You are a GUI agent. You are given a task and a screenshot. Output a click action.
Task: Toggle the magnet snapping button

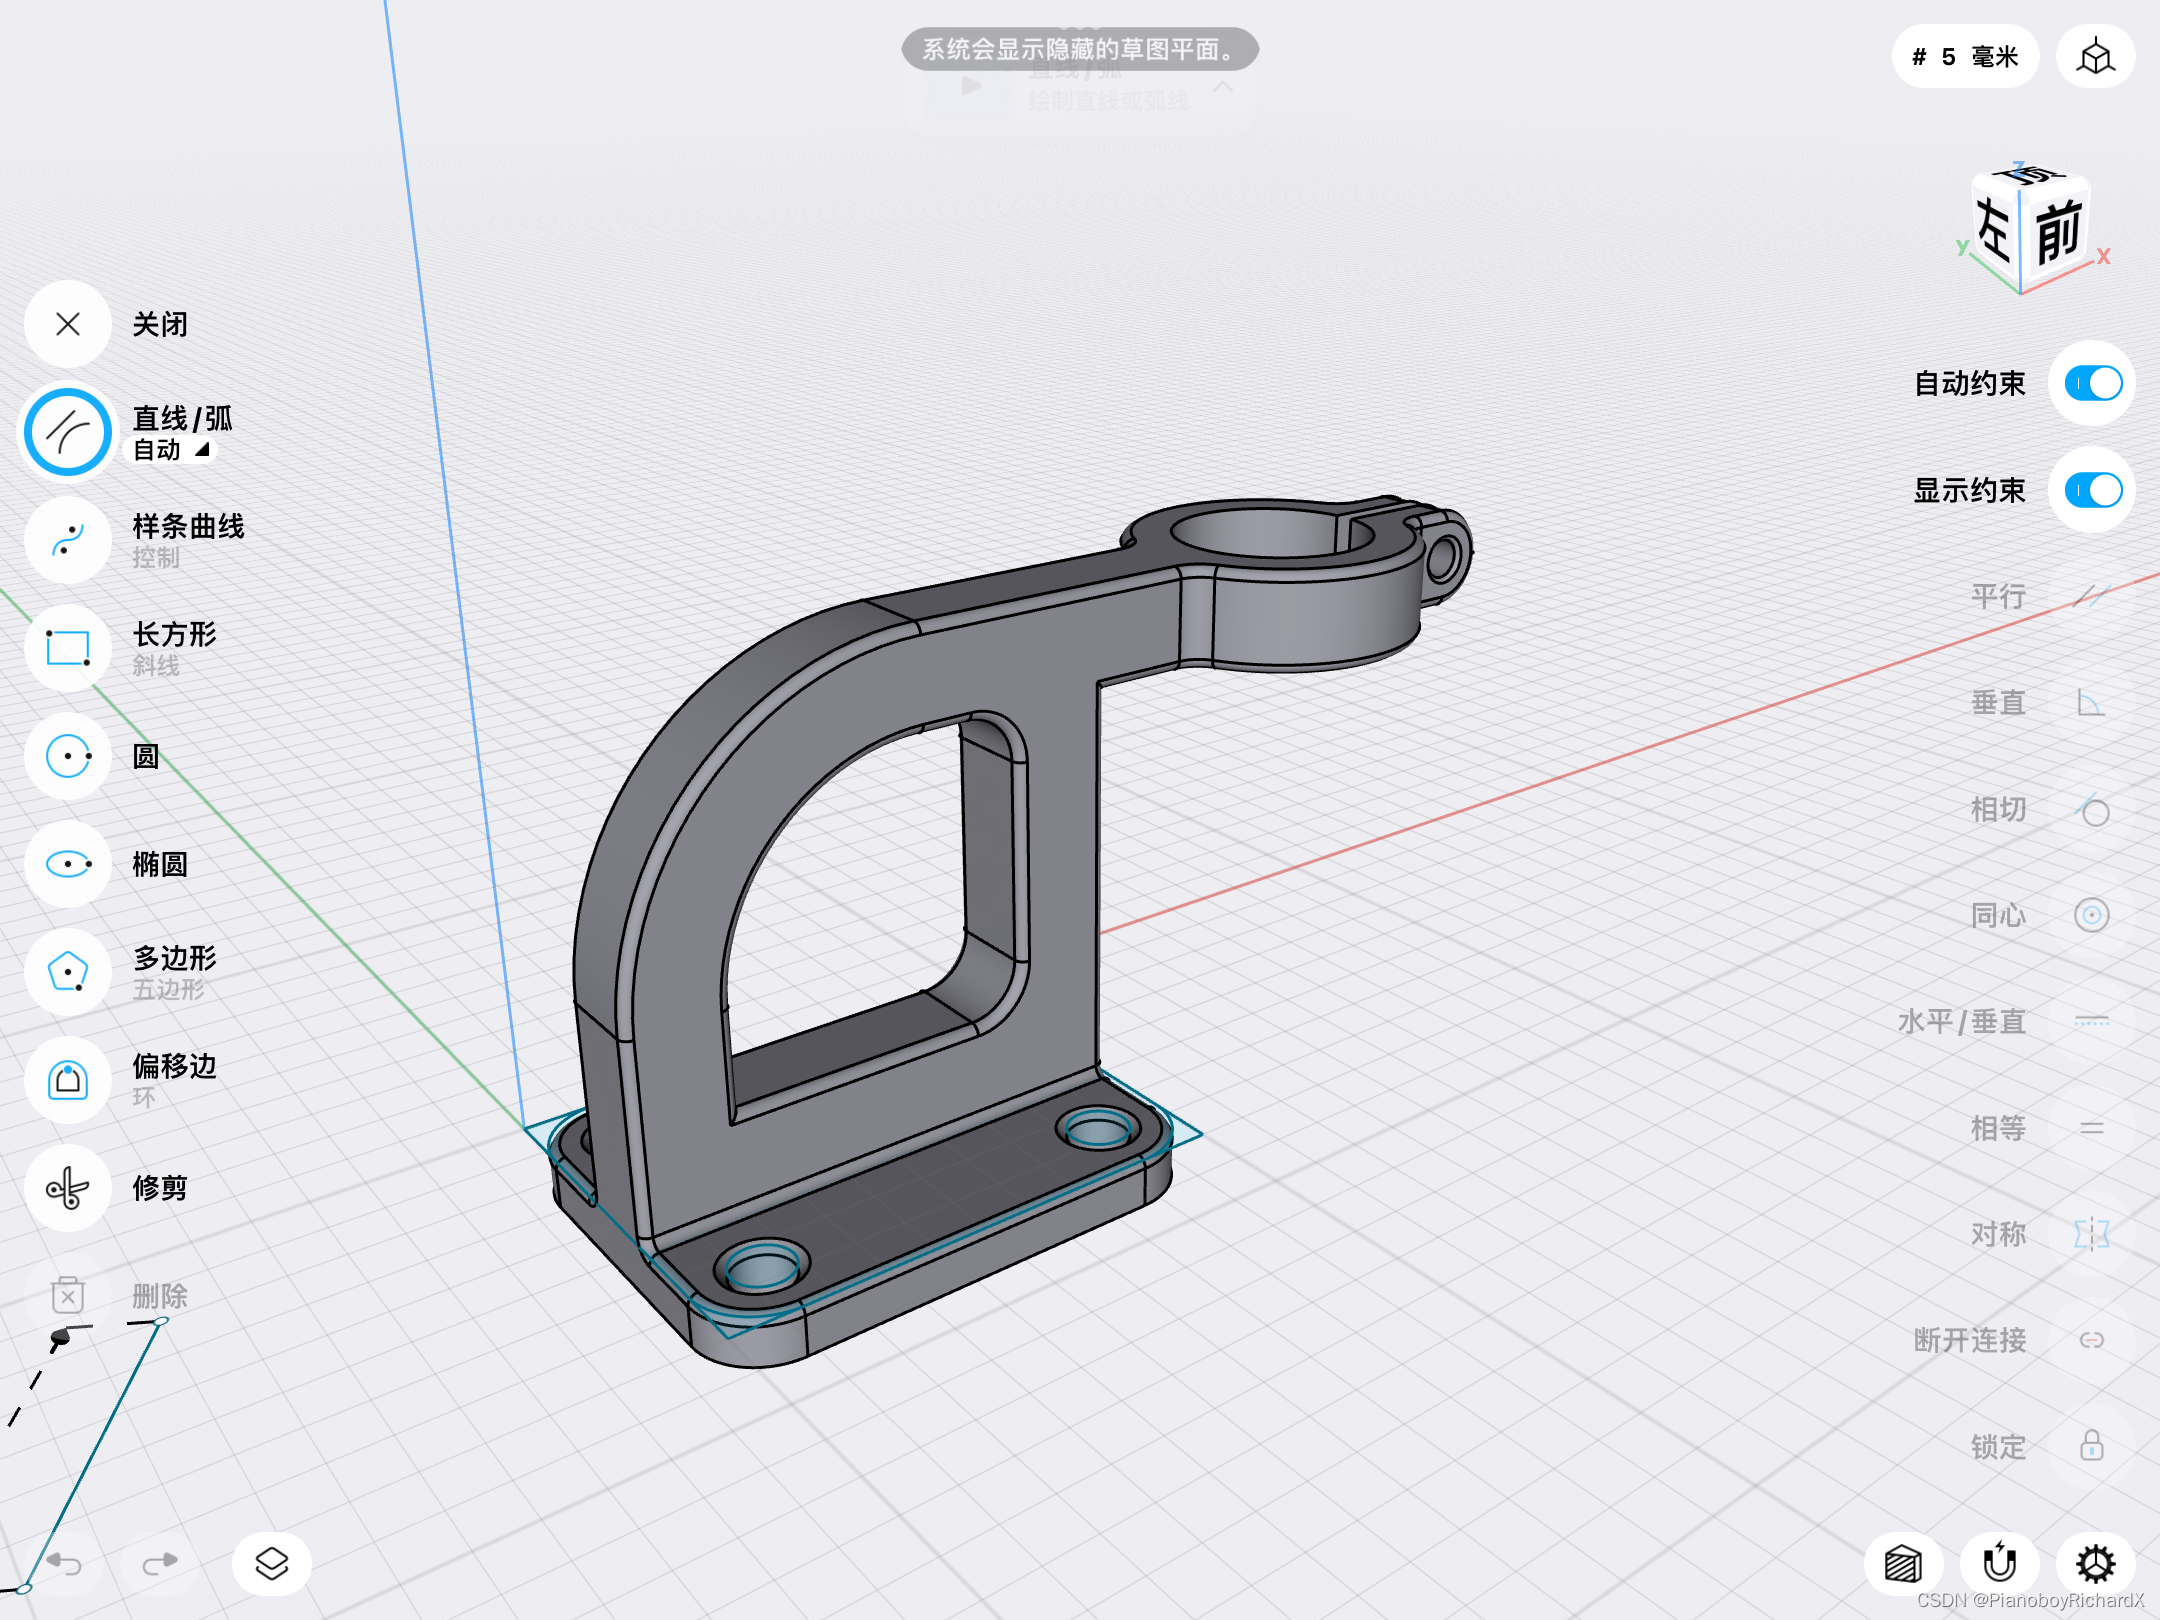2000,1563
